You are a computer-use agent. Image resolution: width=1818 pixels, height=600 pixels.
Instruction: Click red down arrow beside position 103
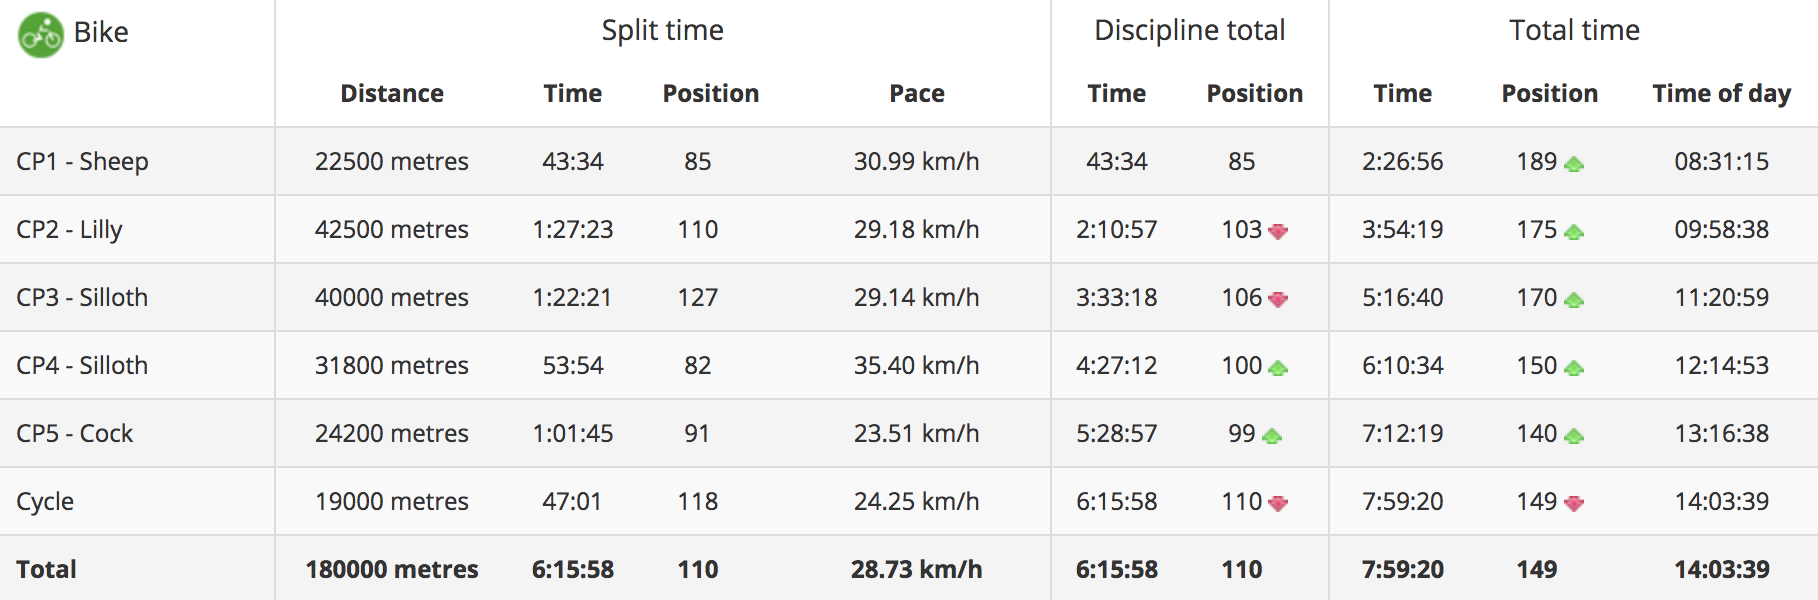1278,232
